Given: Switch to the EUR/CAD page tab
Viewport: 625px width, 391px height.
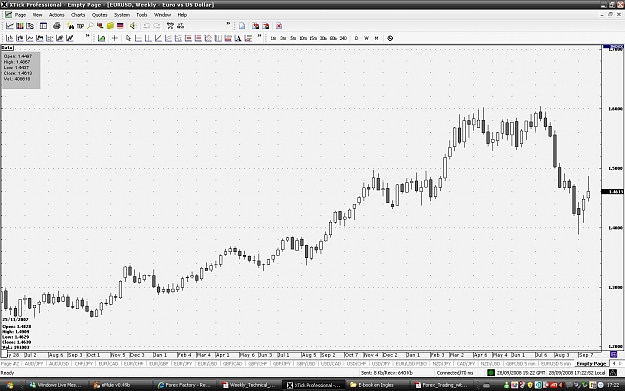Looking at the screenshot, I should pos(108,363).
